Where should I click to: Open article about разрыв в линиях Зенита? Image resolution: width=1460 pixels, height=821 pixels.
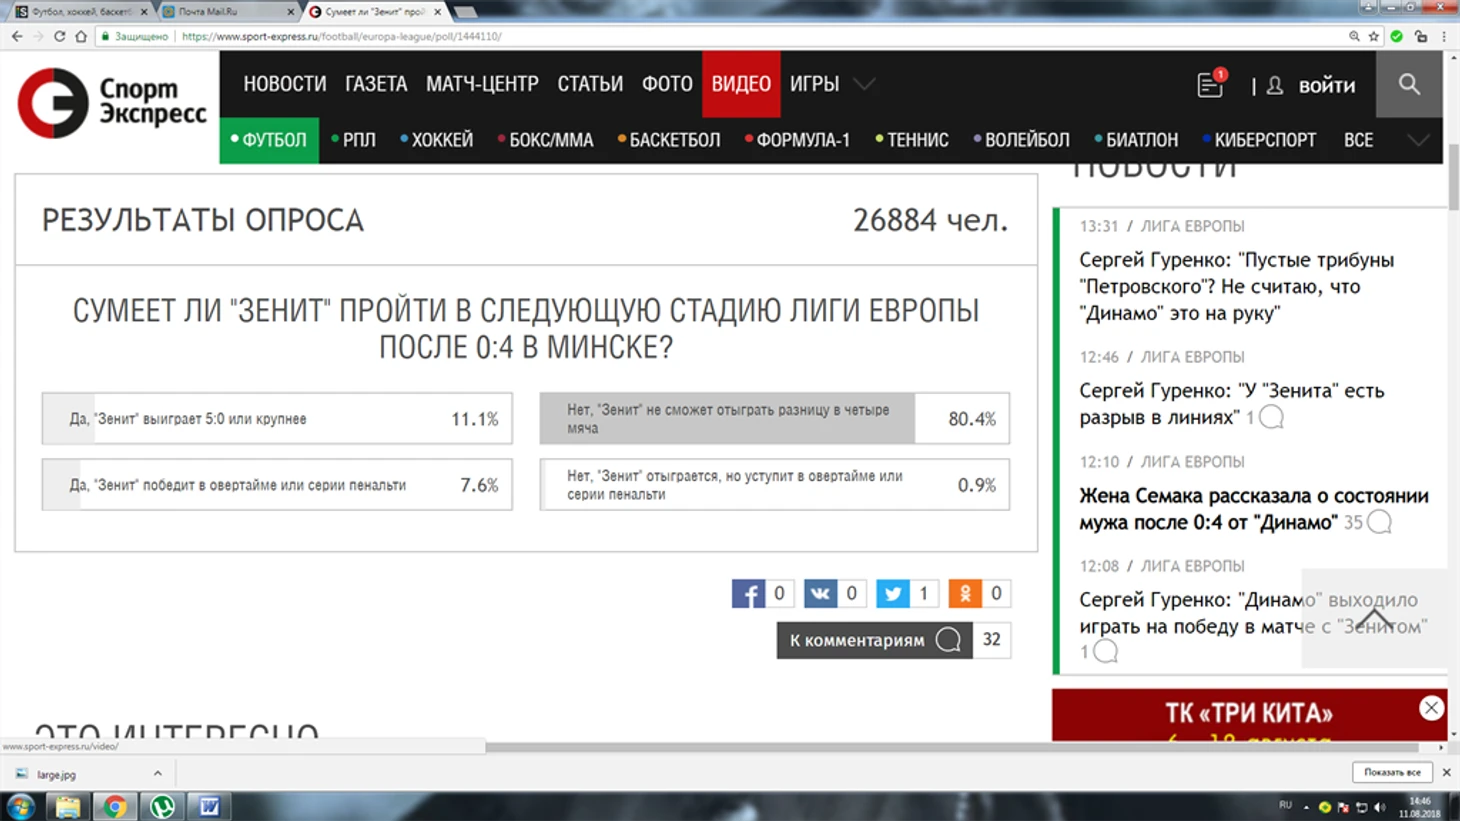[1231, 404]
